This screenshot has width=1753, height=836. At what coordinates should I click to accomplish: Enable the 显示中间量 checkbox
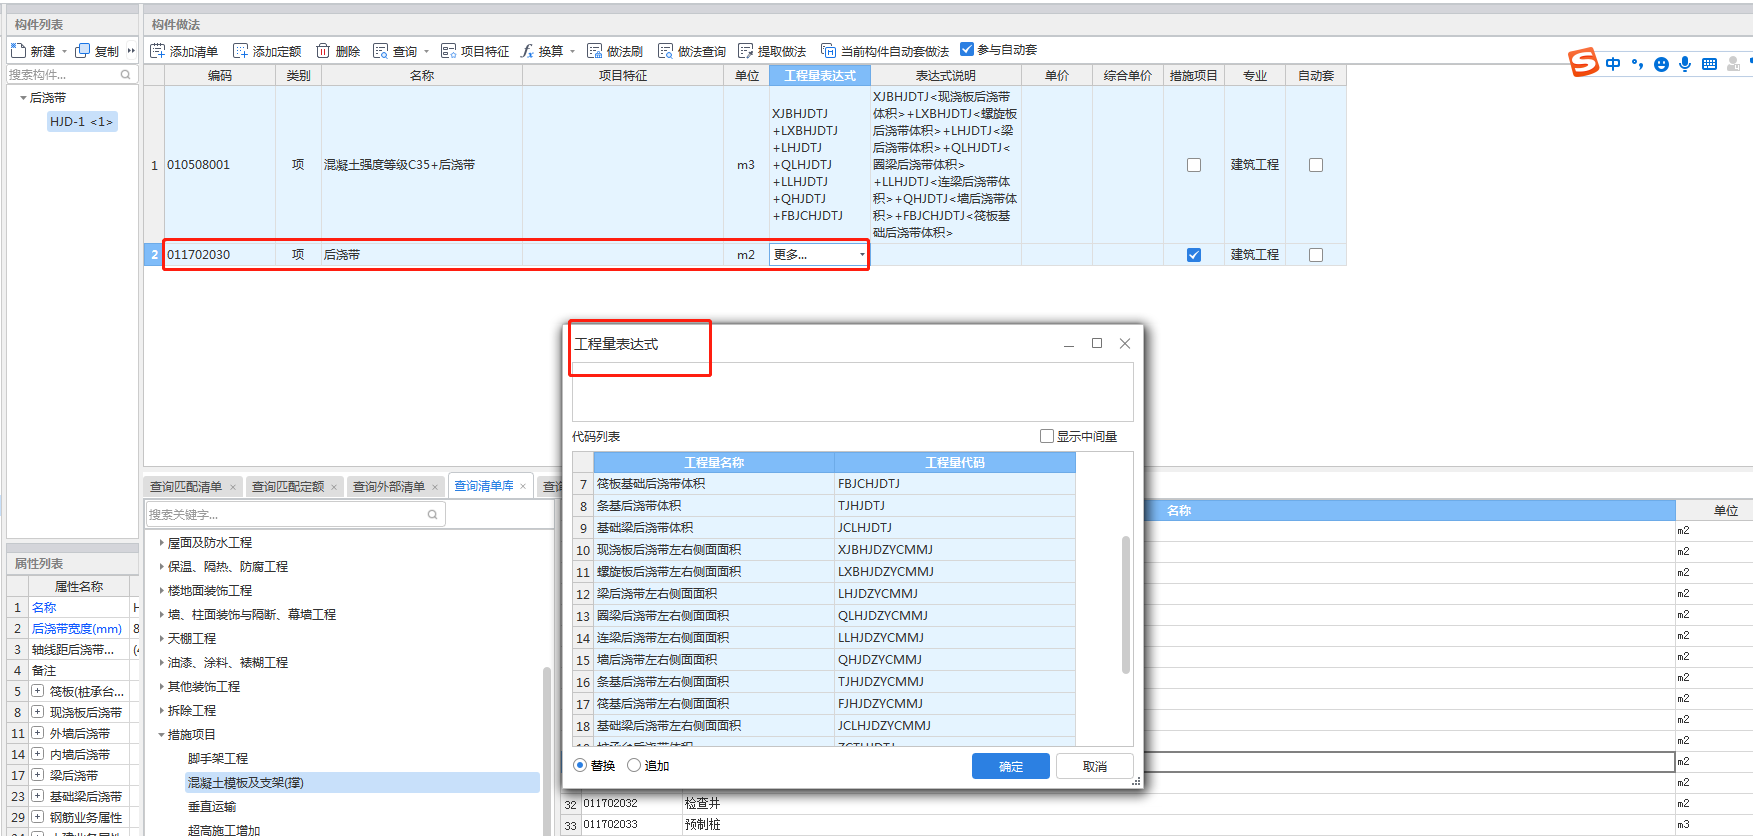tap(1047, 436)
